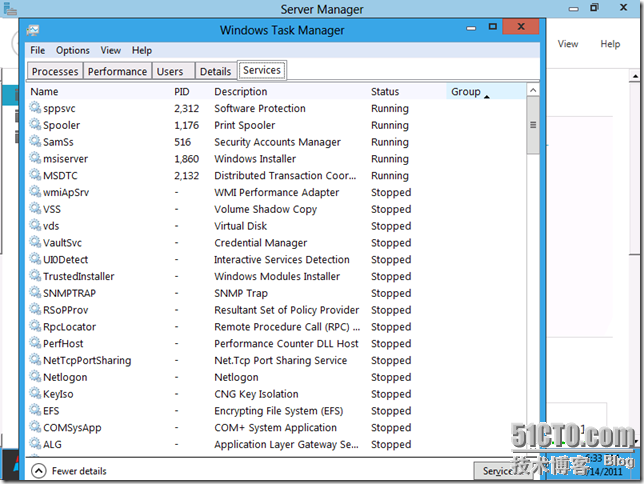This screenshot has width=644, height=484.
Task: Select the Services tab
Action: click(262, 70)
